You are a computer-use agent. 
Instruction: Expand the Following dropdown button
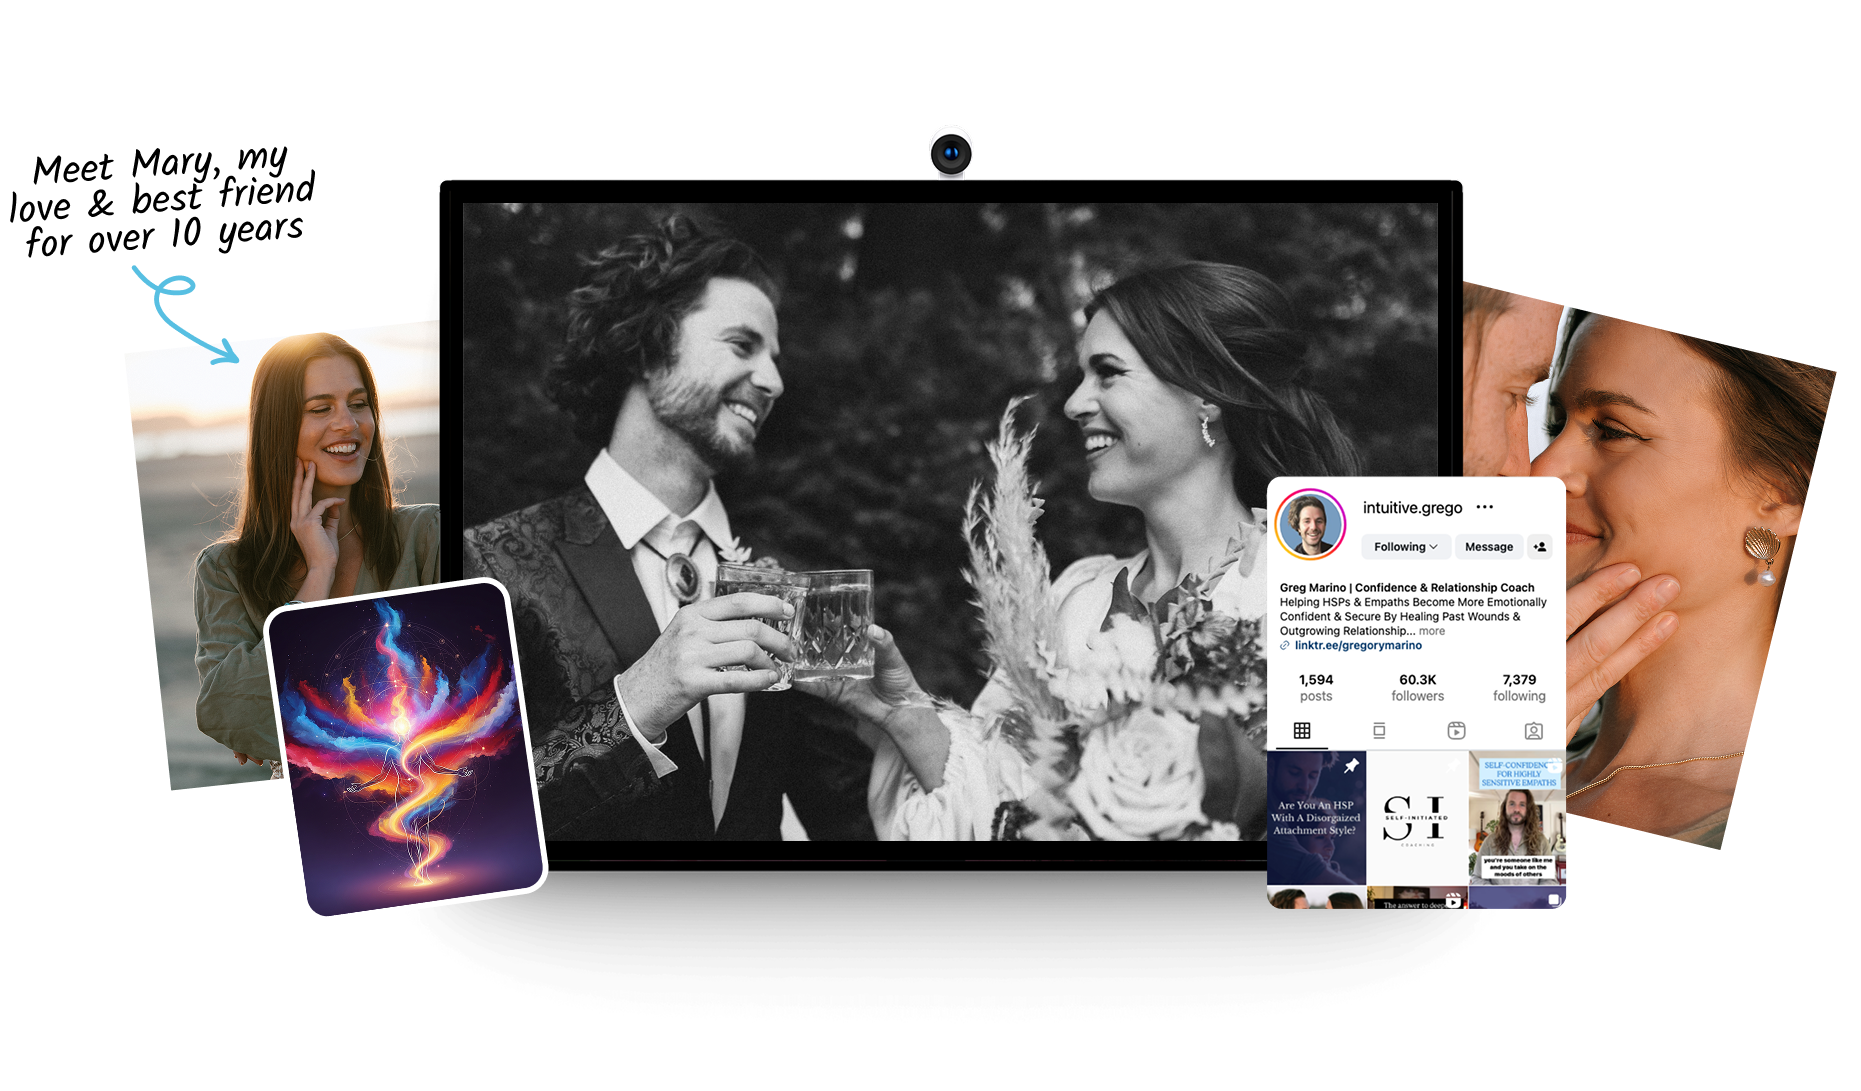(x=1405, y=547)
